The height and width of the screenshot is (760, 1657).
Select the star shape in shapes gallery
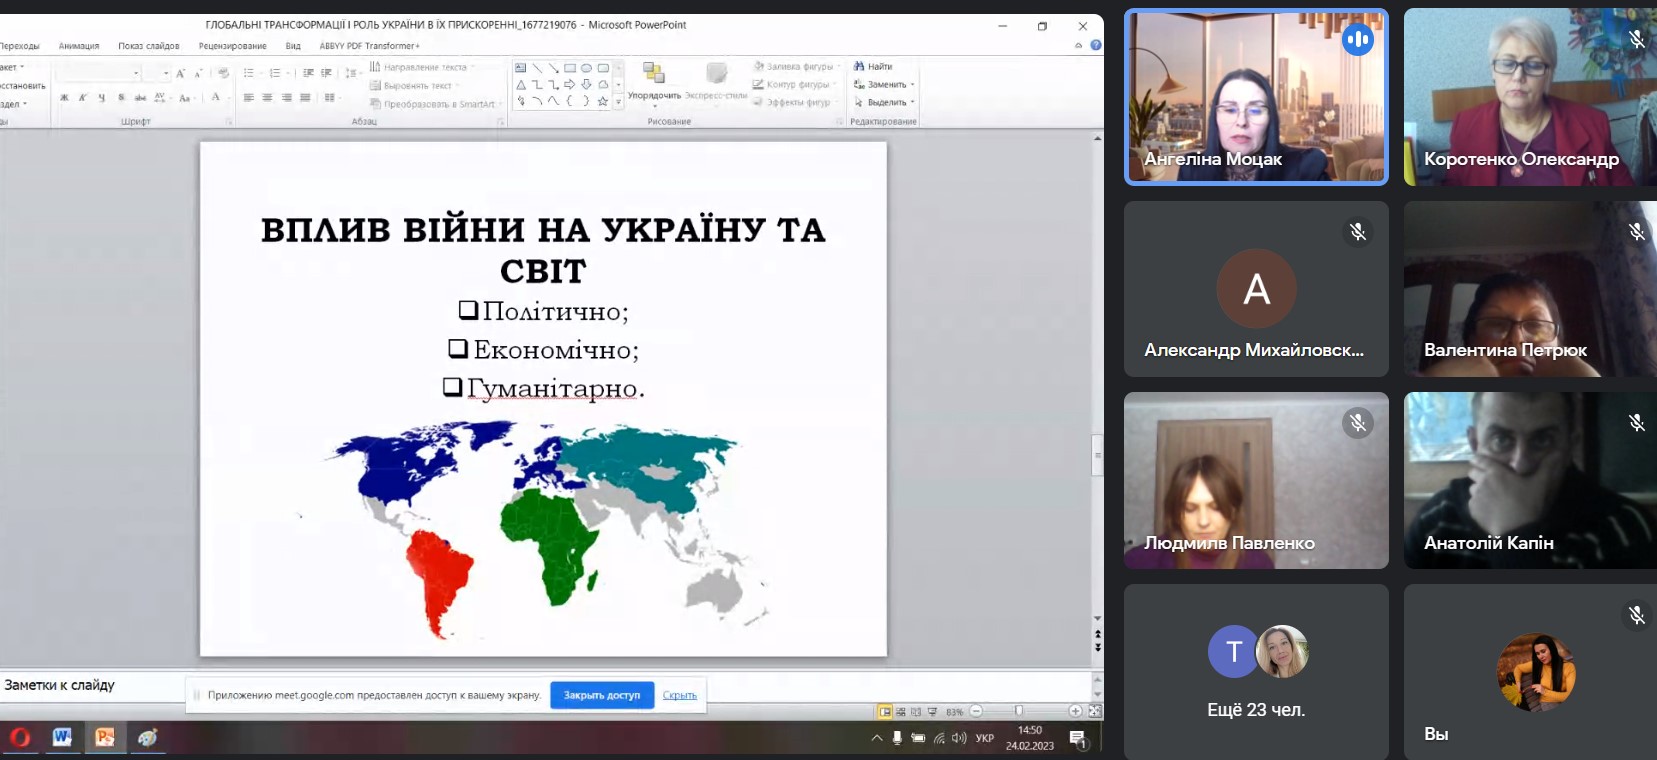pos(602,101)
